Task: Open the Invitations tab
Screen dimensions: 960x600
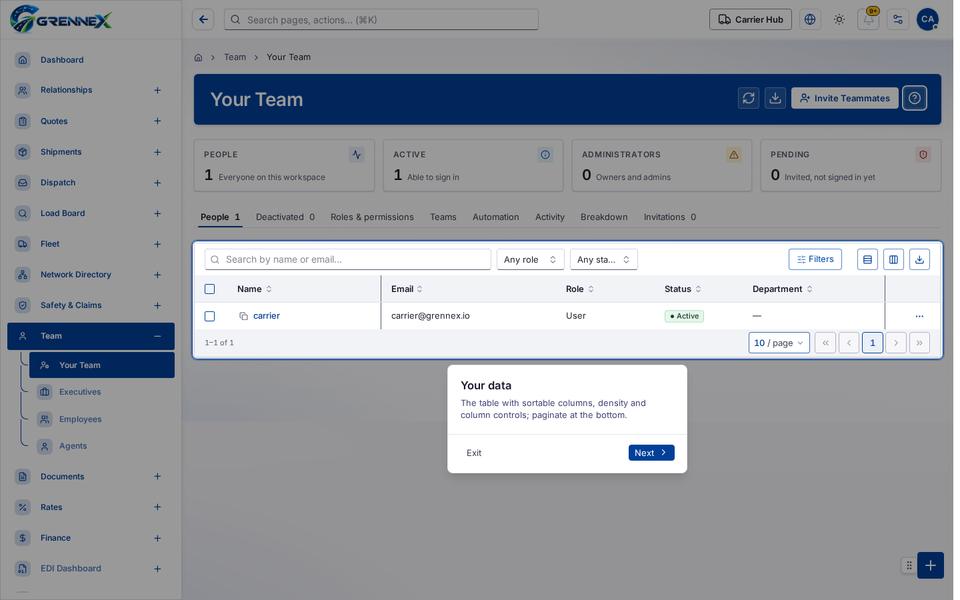Action: click(670, 217)
